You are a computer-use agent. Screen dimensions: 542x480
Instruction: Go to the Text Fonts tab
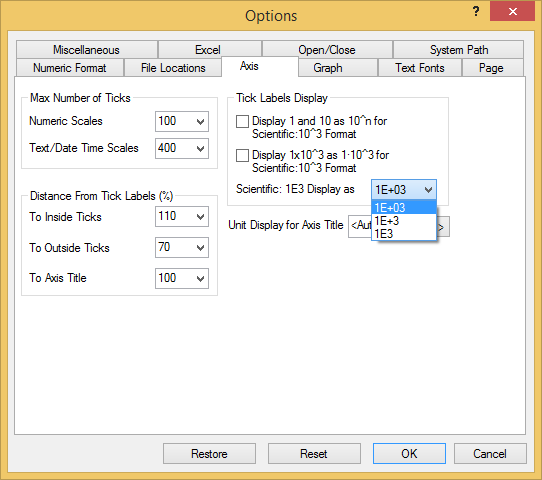[x=420, y=68]
